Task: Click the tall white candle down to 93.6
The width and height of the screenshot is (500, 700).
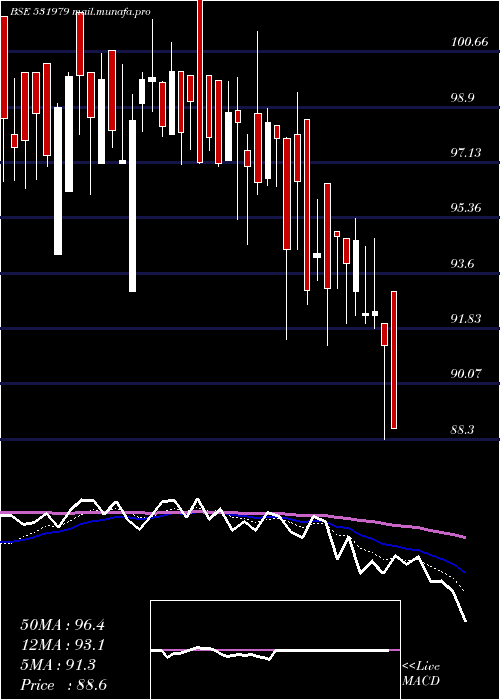Action: 133,206
